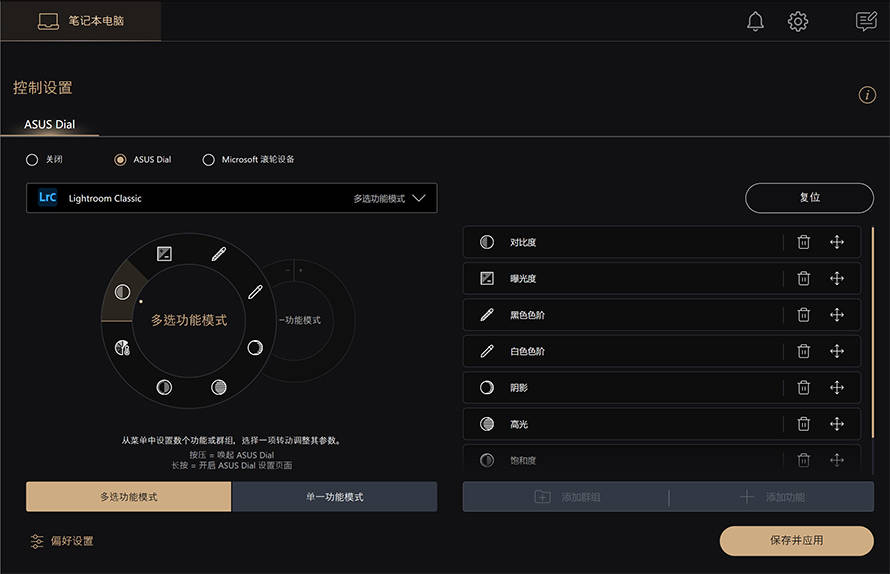The image size is (890, 574).
Task: Select the ASUS Dial radio option
Action: click(121, 159)
